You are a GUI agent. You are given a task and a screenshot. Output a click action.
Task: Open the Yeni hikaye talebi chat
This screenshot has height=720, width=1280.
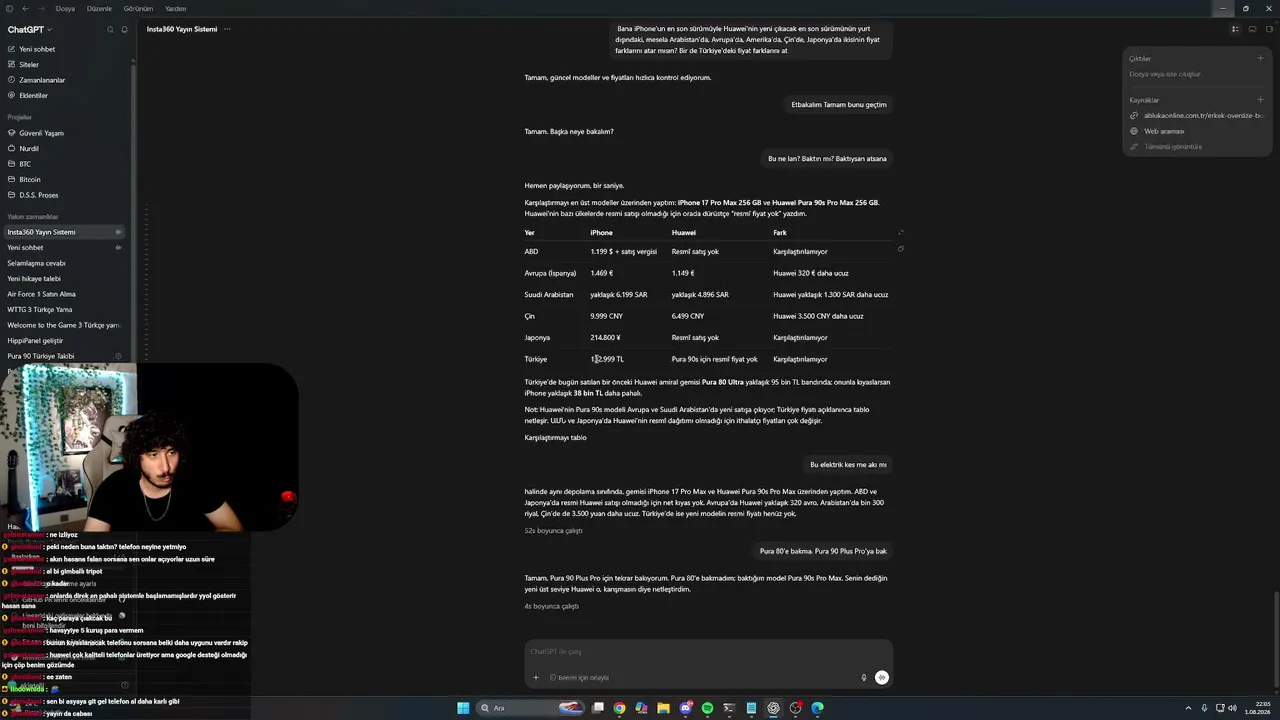[x=65, y=278]
